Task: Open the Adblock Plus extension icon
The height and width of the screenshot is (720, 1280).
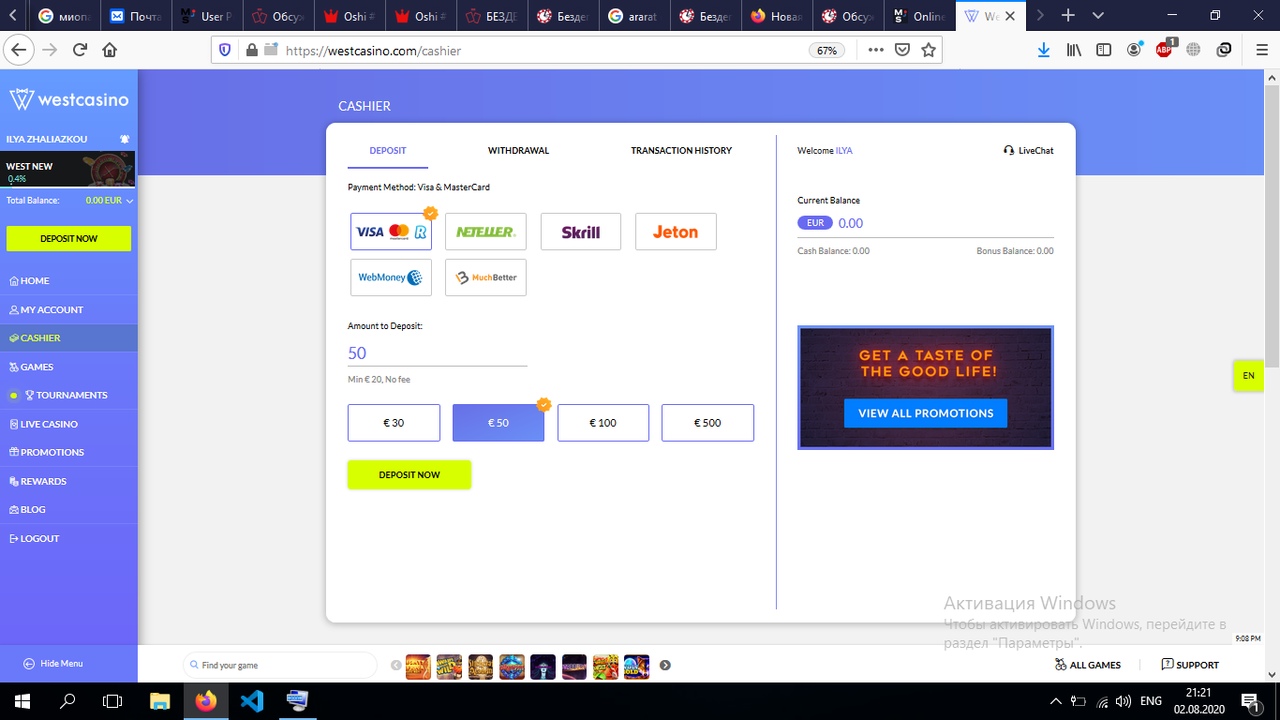Action: pyautogui.click(x=1165, y=49)
